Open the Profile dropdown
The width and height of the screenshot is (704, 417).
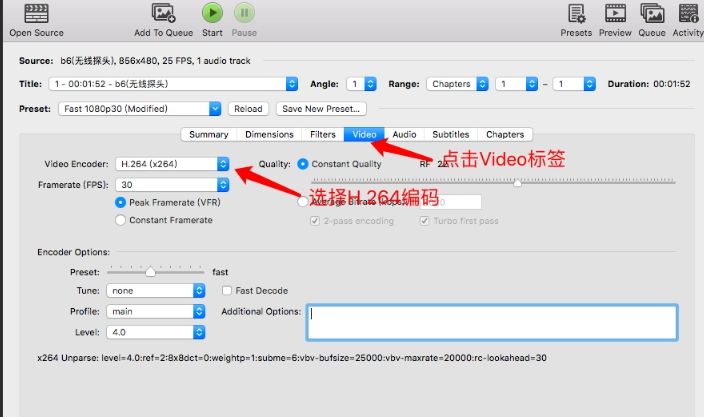click(x=156, y=311)
